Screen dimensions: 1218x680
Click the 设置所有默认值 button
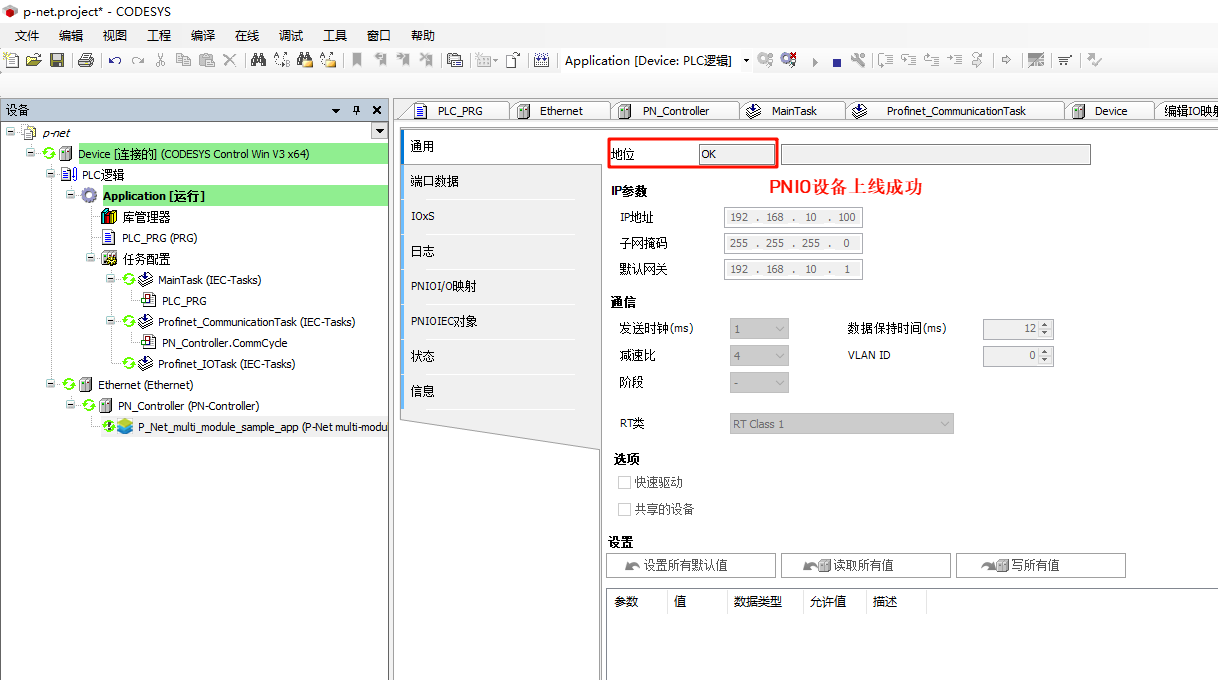(690, 565)
